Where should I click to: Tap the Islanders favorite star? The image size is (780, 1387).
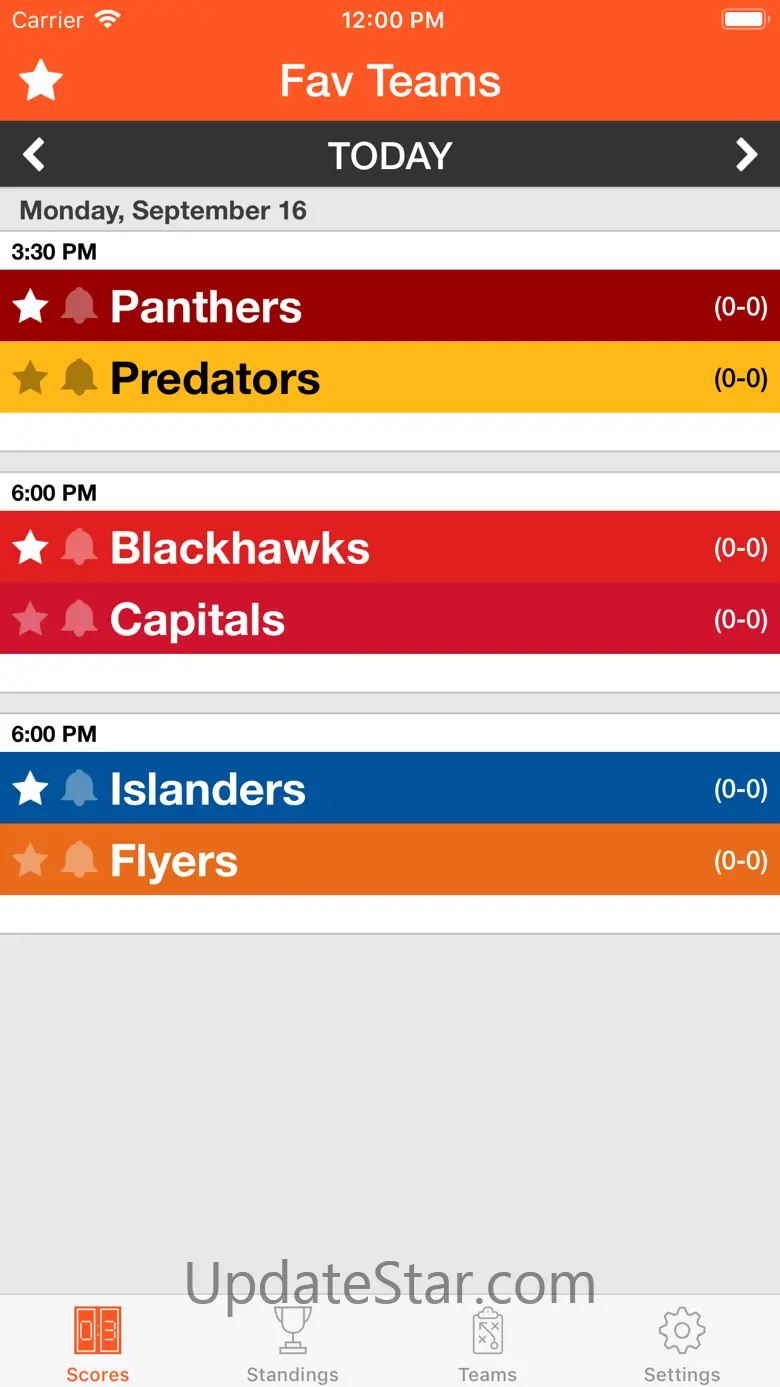(31, 789)
